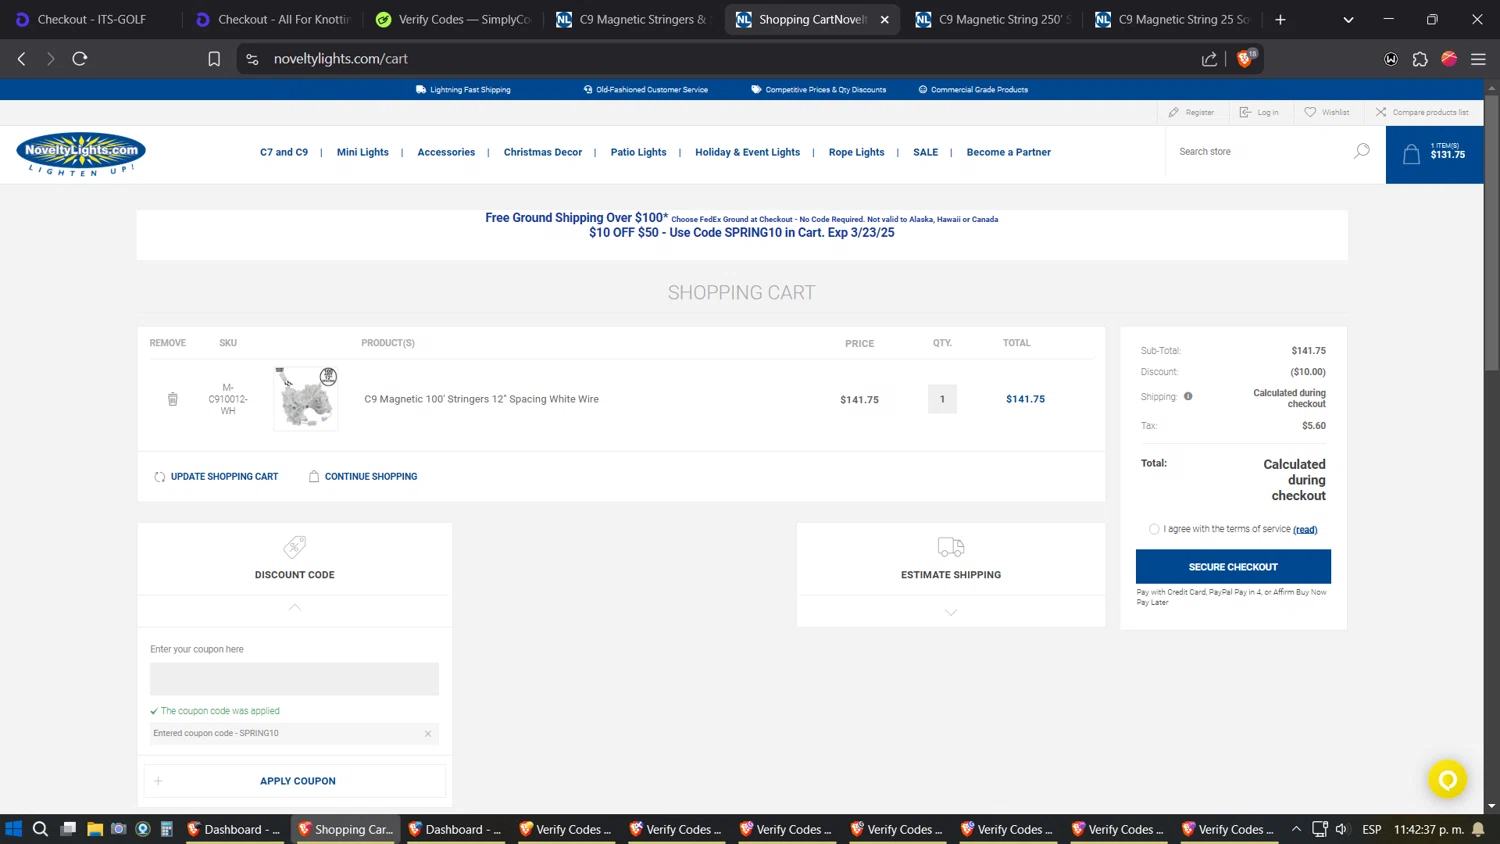Screen dimensions: 1500x844
Task: Switch to the Checkout - ITS-GOLF tab
Action: (x=90, y=19)
